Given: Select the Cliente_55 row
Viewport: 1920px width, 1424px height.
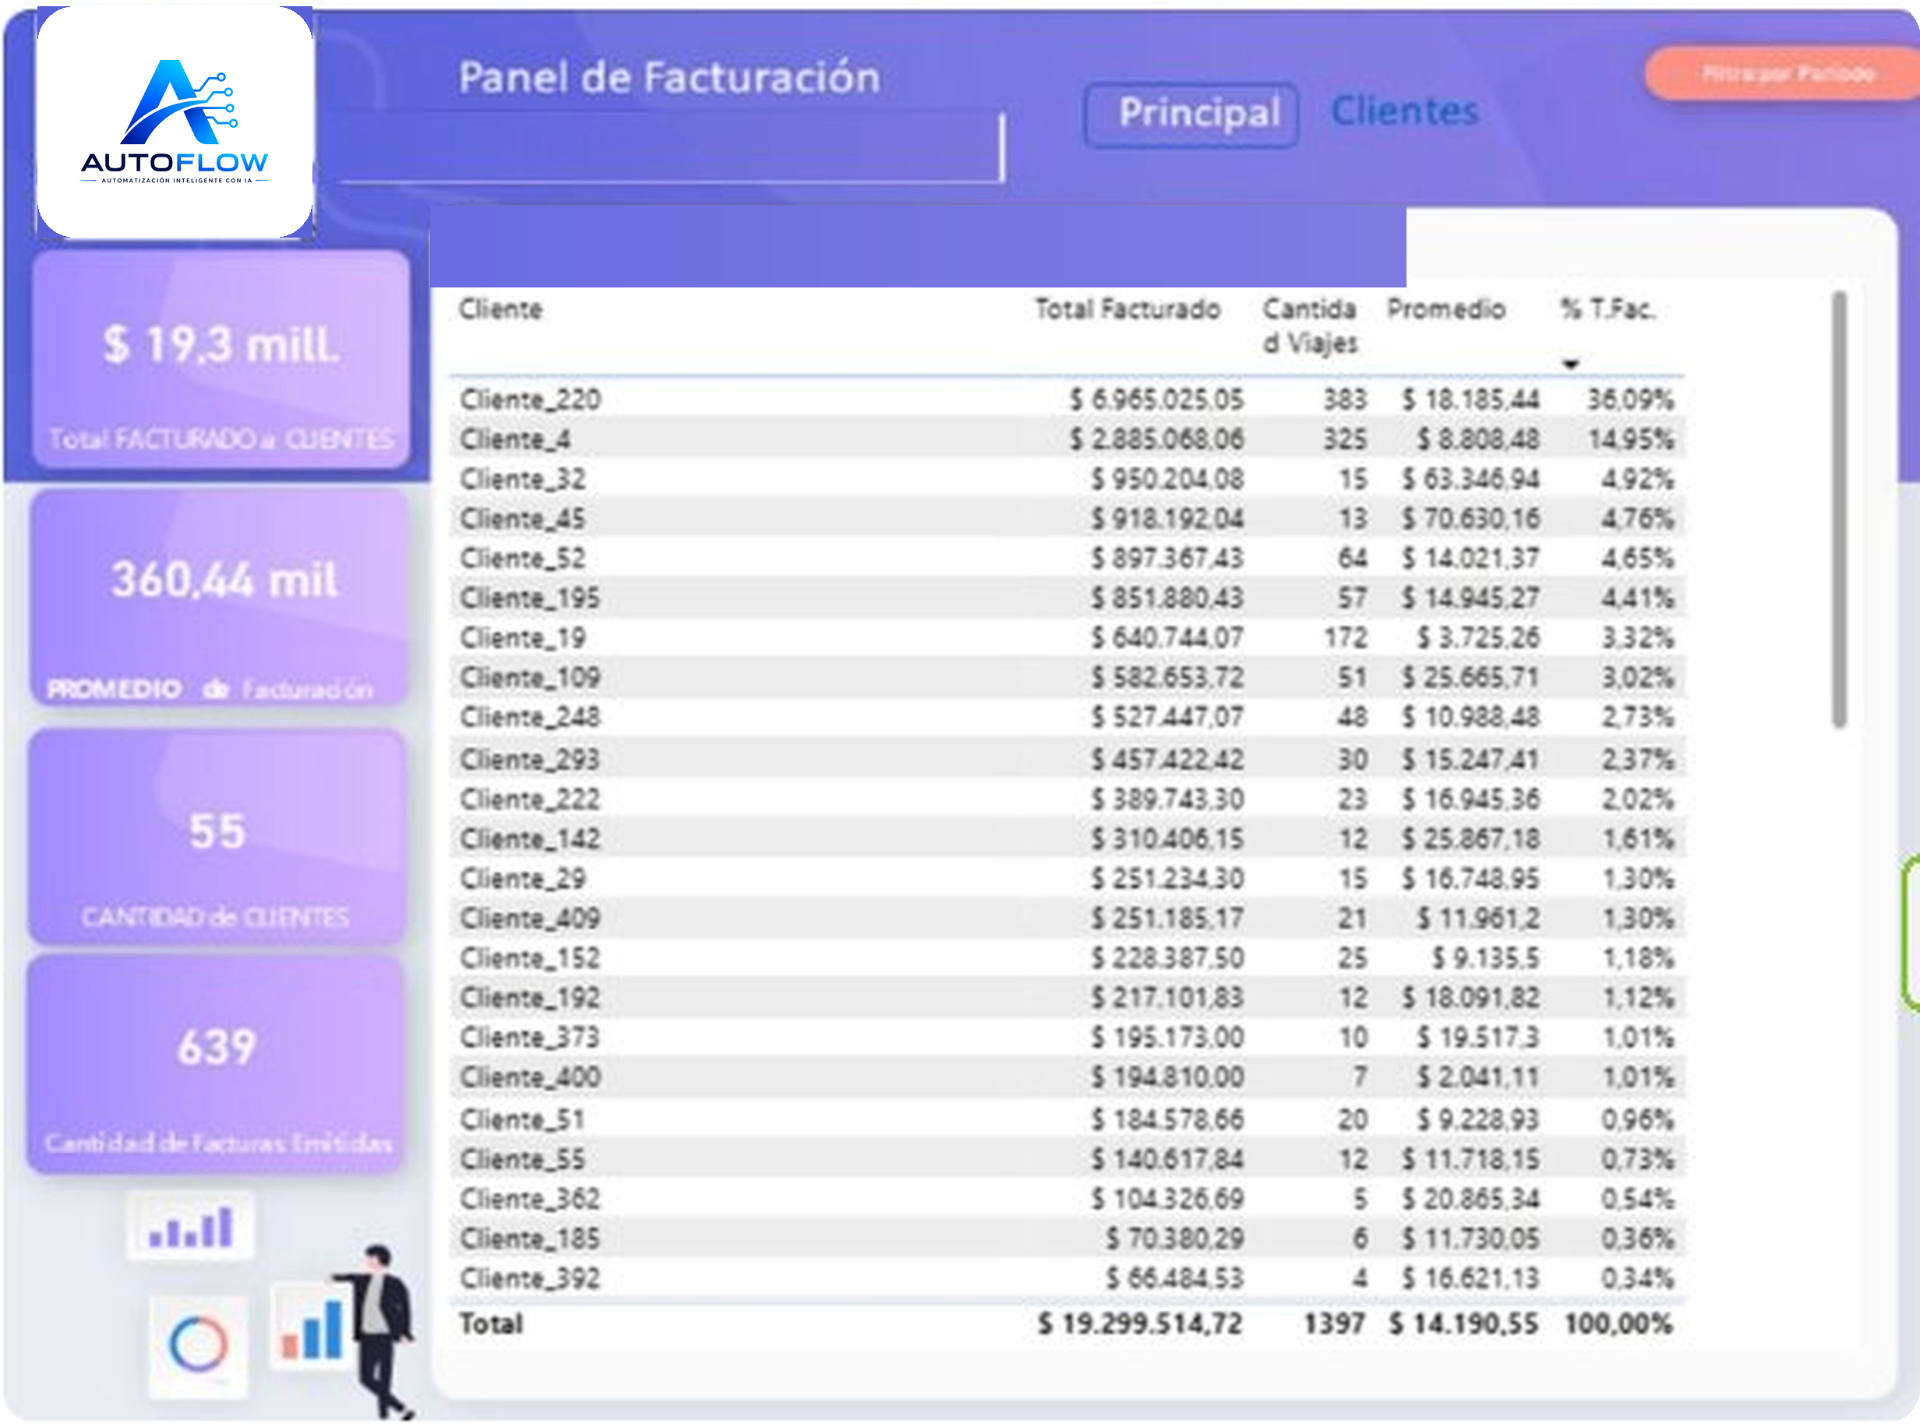Looking at the screenshot, I should pos(1067,1159).
